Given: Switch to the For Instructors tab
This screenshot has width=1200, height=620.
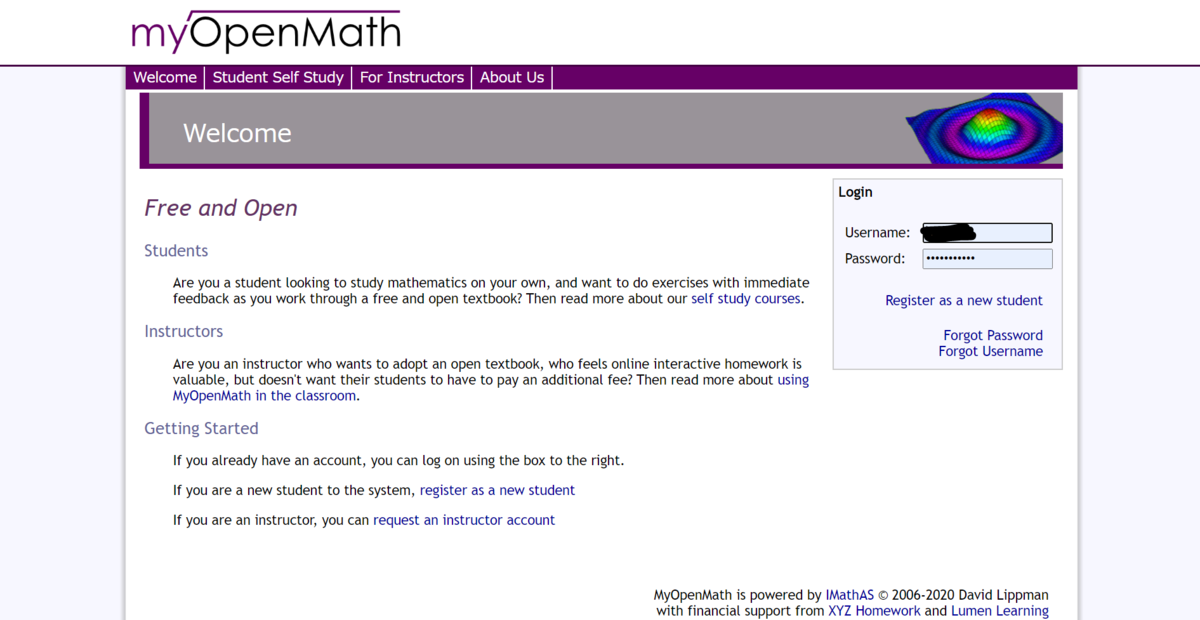Looking at the screenshot, I should [x=411, y=77].
